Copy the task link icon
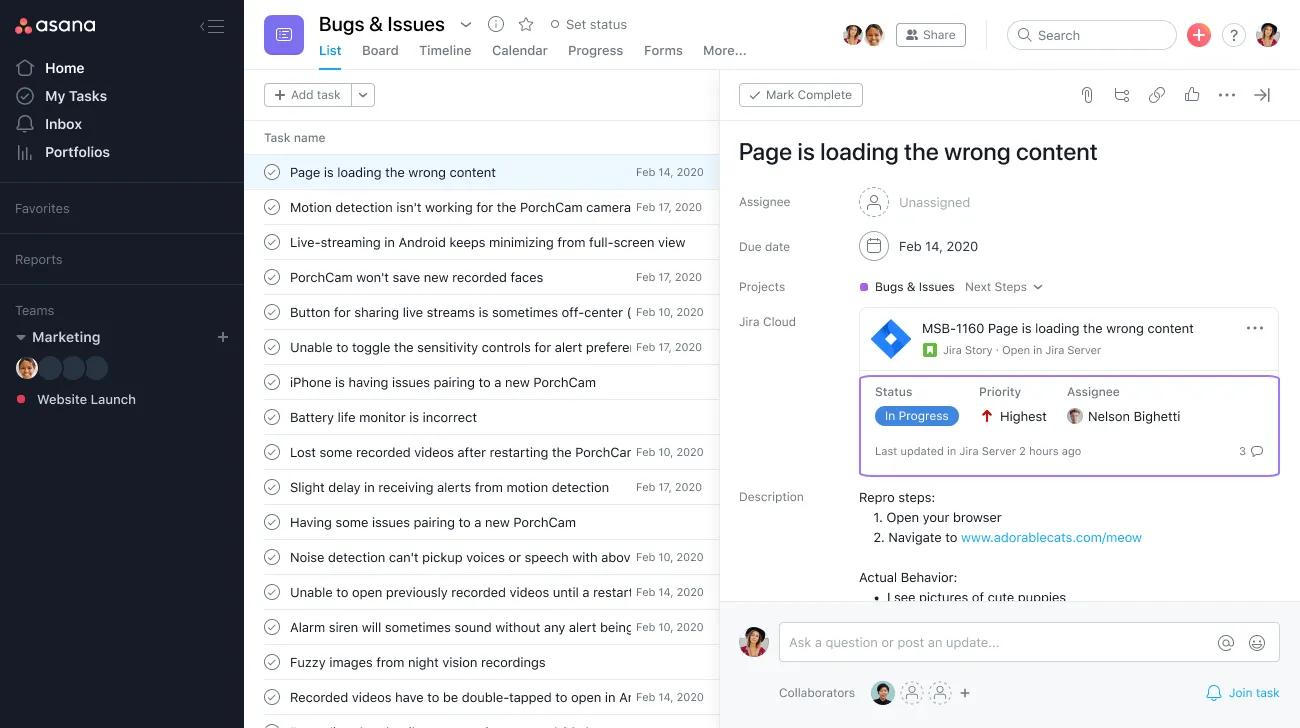The height and width of the screenshot is (728, 1300). [x=1157, y=94]
